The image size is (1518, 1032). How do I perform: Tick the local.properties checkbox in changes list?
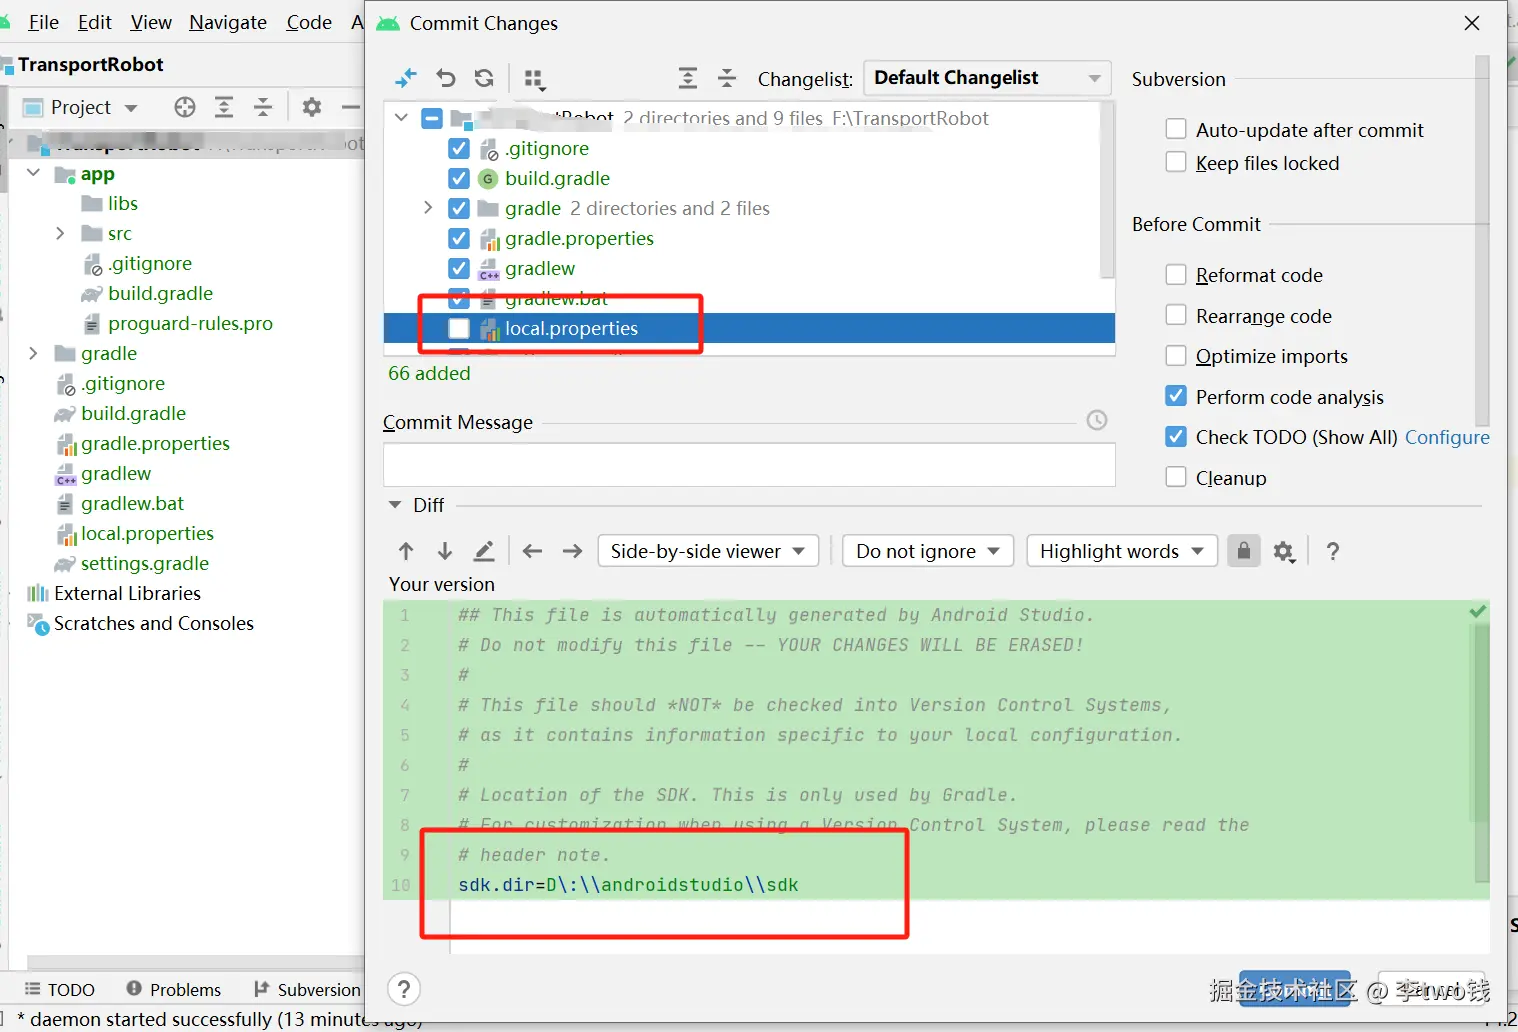[459, 328]
